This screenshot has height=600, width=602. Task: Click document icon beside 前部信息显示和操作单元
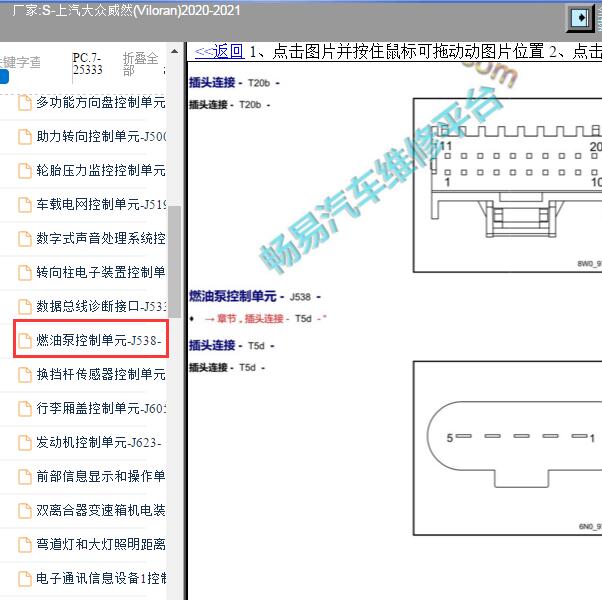pyautogui.click(x=25, y=477)
